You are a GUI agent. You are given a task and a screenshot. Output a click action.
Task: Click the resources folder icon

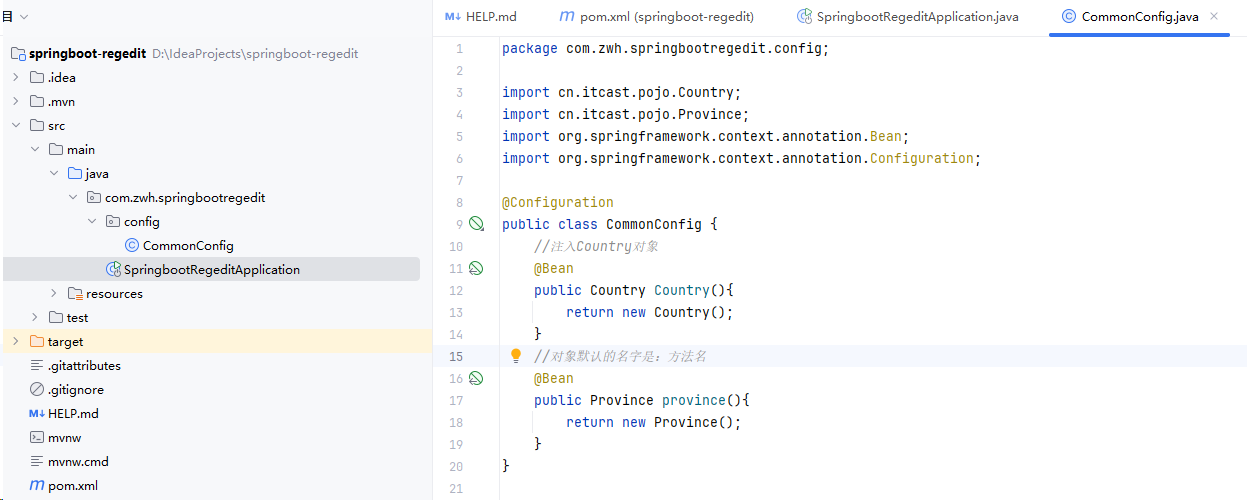pos(75,293)
